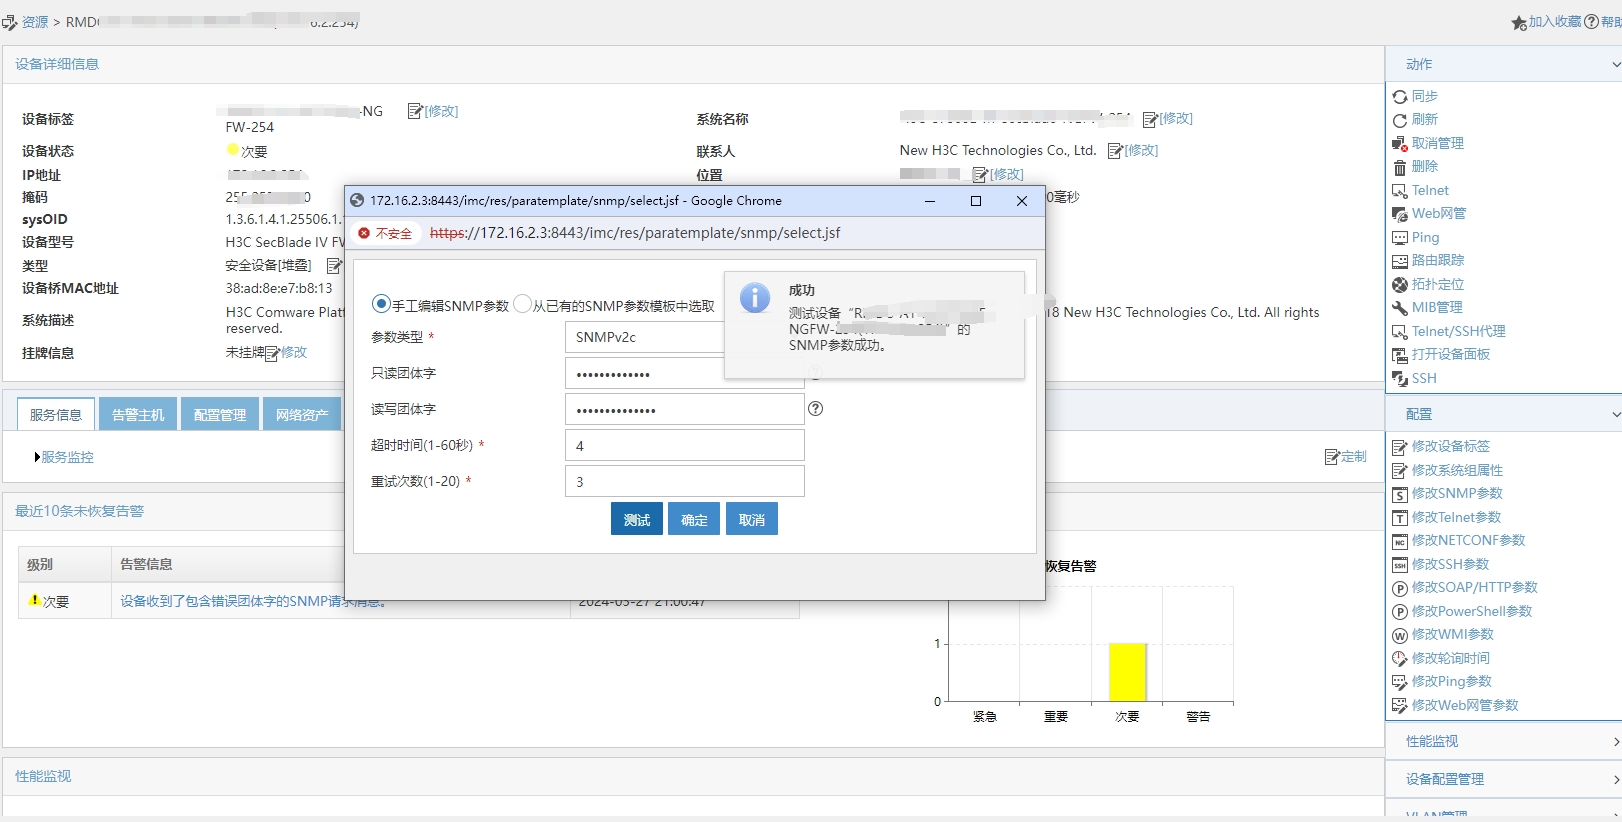Screen dimensions: 1622x822
Task: Expand the 性能监视 sidebar section
Action: (1504, 741)
